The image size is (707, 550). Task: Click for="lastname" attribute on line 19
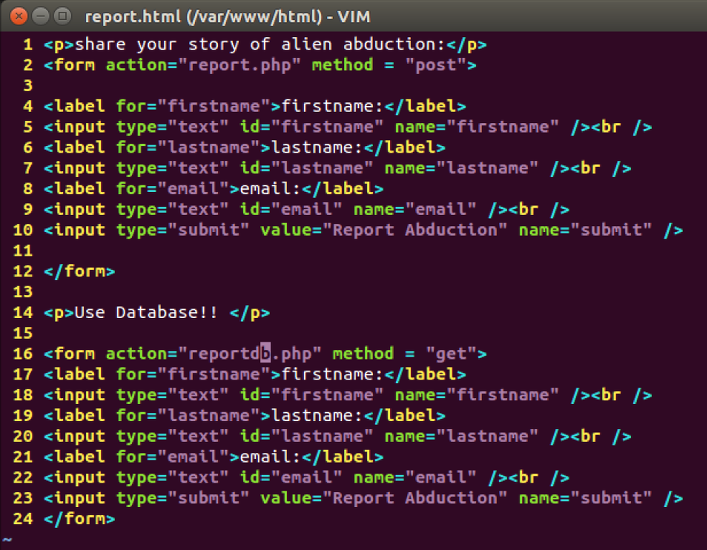[188, 416]
